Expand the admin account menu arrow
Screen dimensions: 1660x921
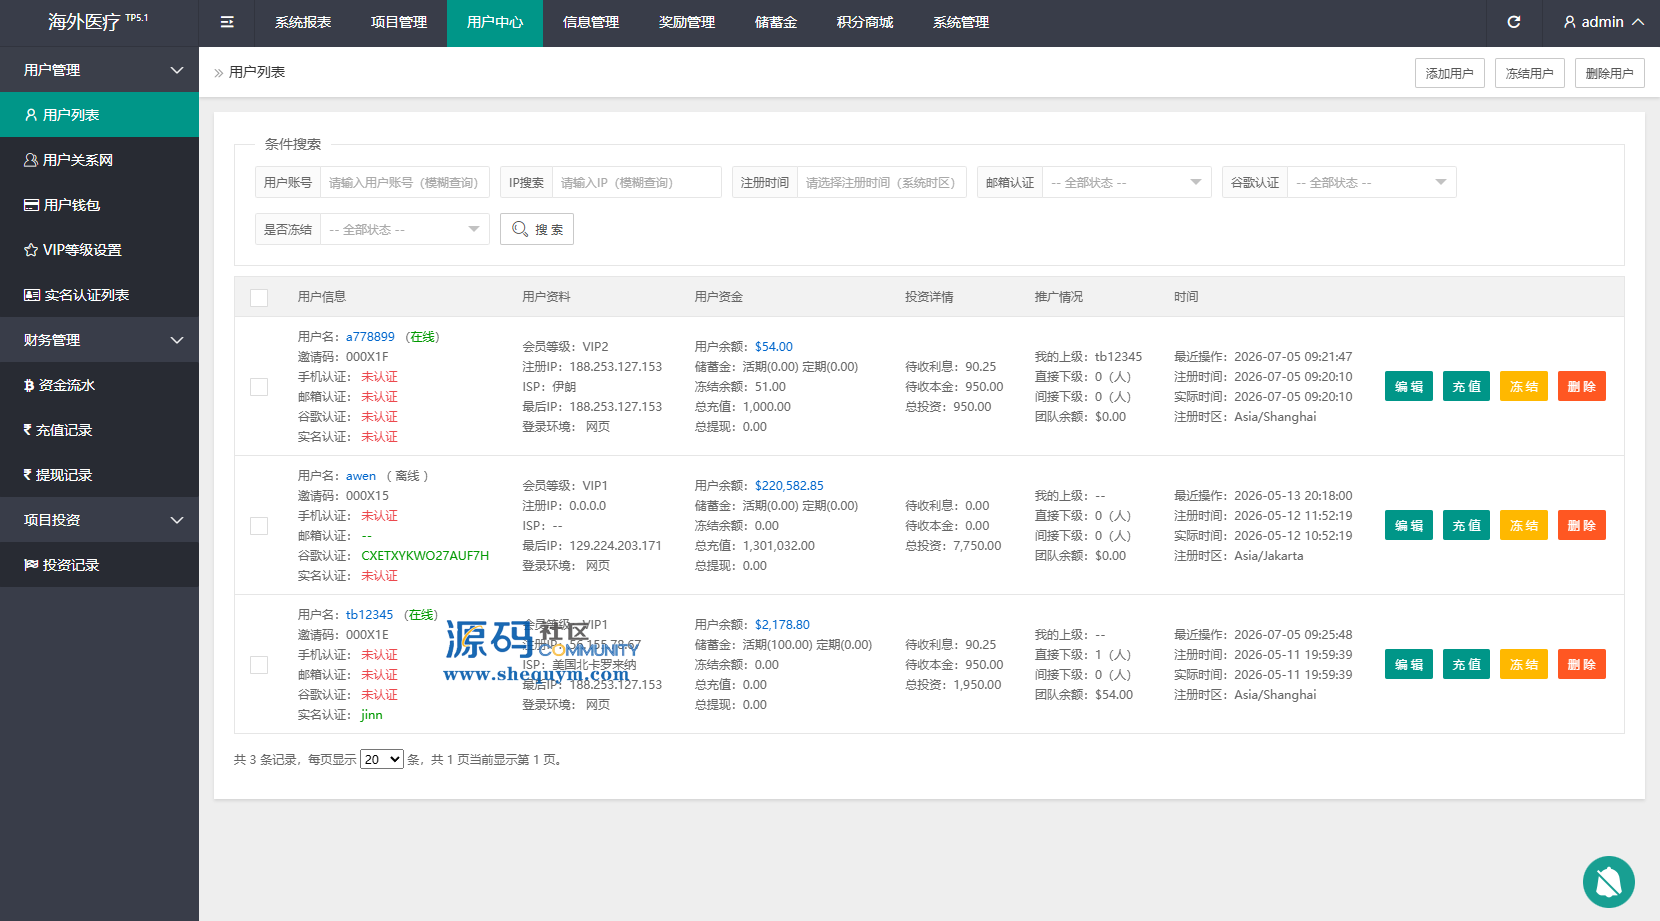click(1638, 22)
